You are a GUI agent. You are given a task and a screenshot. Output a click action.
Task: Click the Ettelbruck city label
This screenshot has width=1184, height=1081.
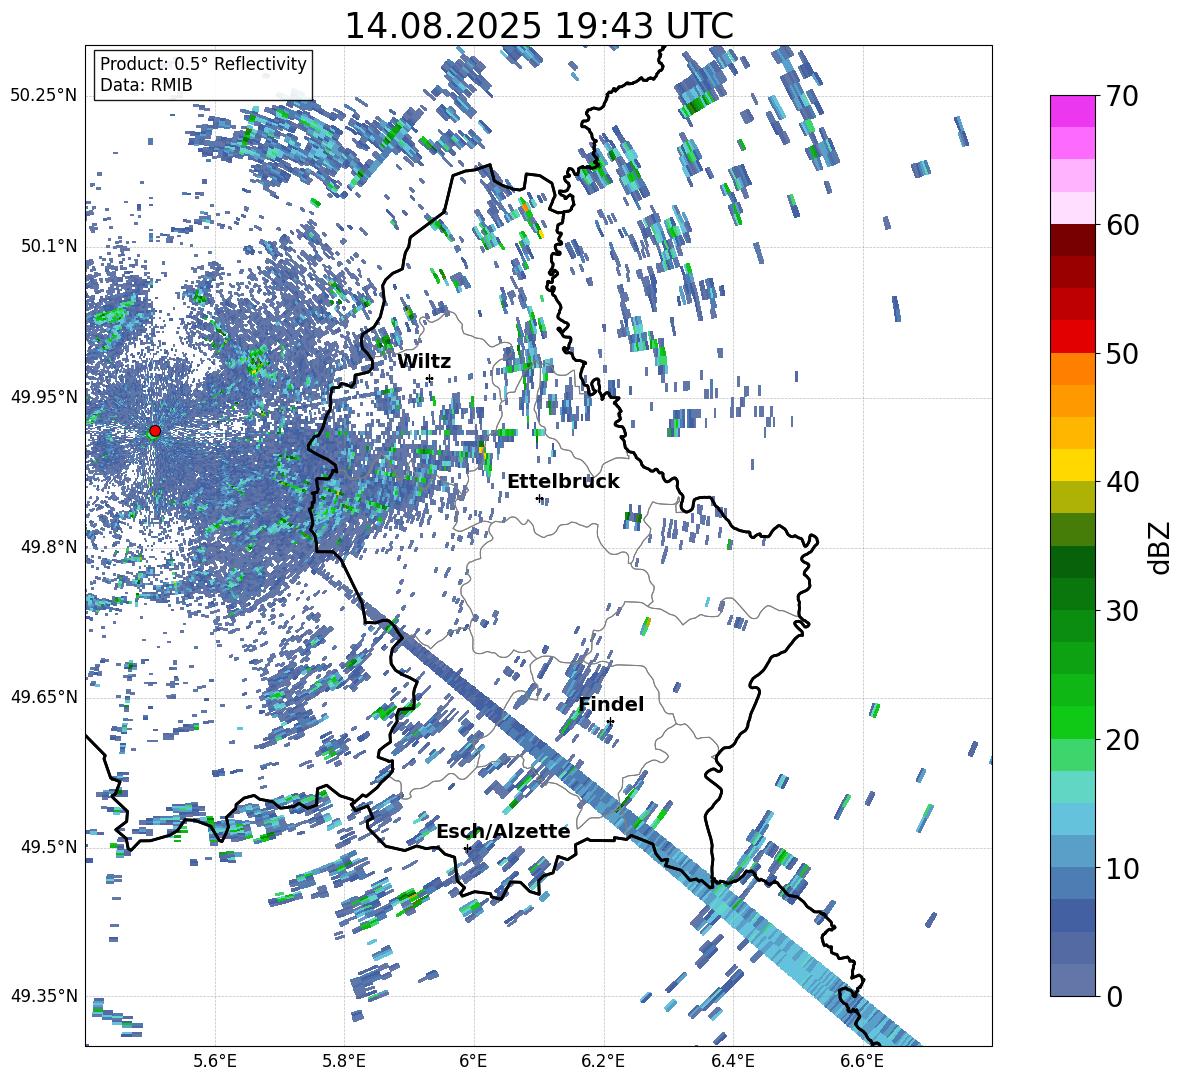click(x=563, y=482)
